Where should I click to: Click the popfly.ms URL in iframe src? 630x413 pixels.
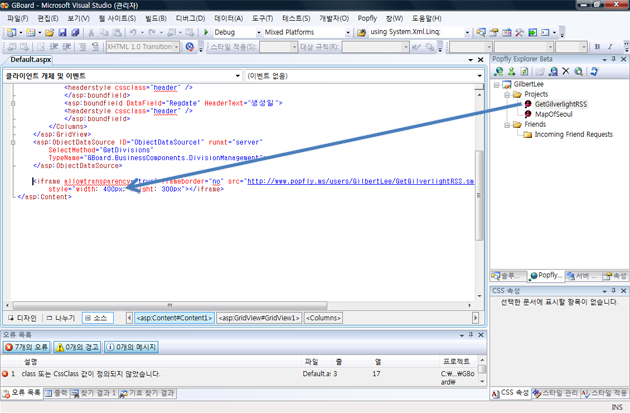360,182
